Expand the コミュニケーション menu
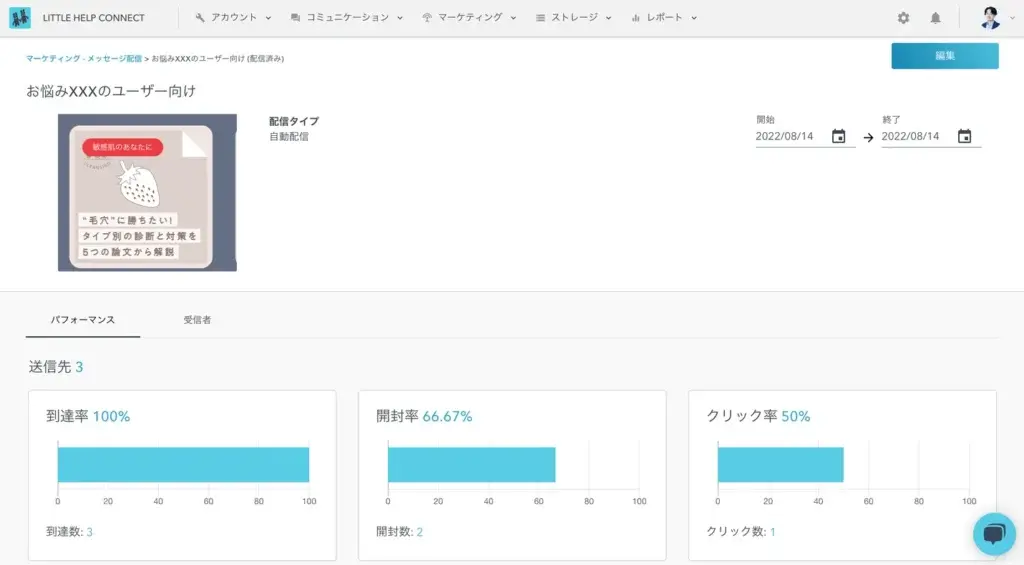The width and height of the screenshot is (1024, 565). tap(346, 18)
